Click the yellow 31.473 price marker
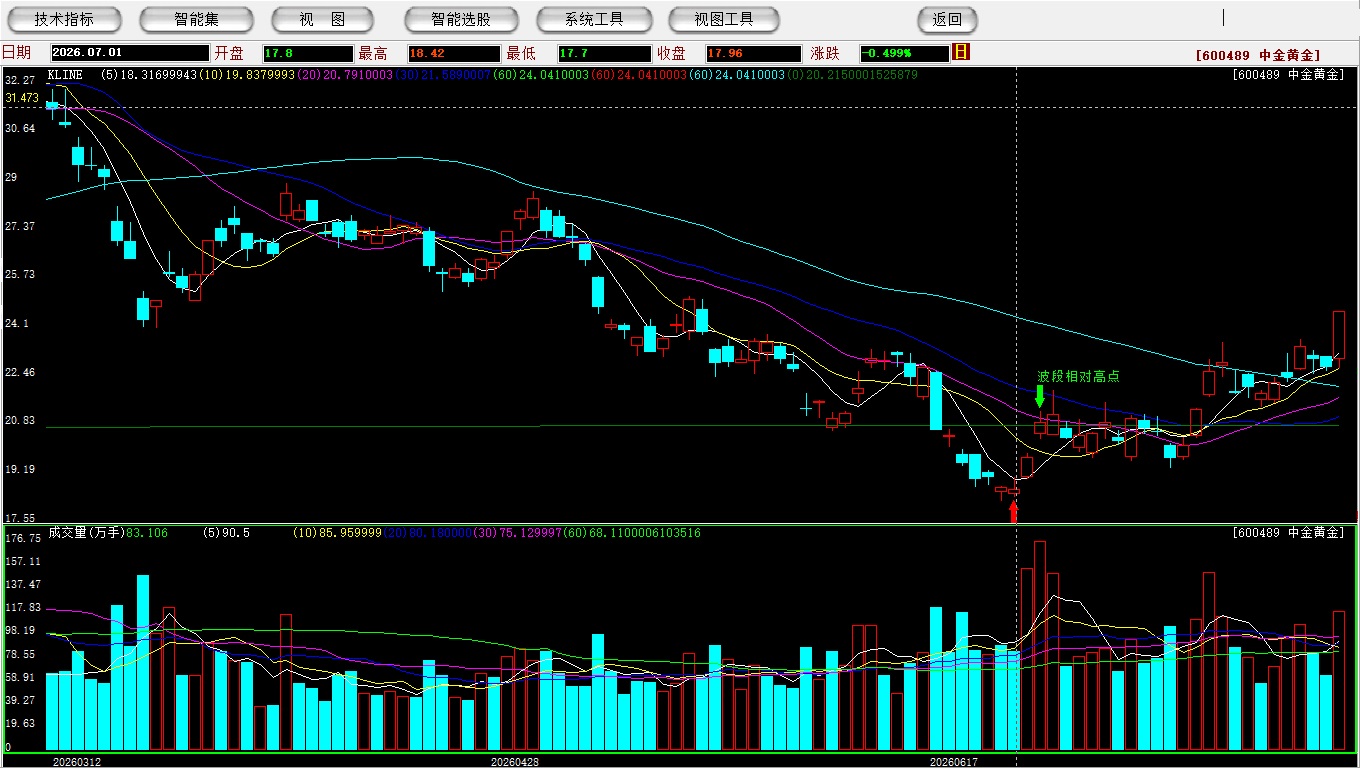This screenshot has height=768, width=1360. coord(22,98)
